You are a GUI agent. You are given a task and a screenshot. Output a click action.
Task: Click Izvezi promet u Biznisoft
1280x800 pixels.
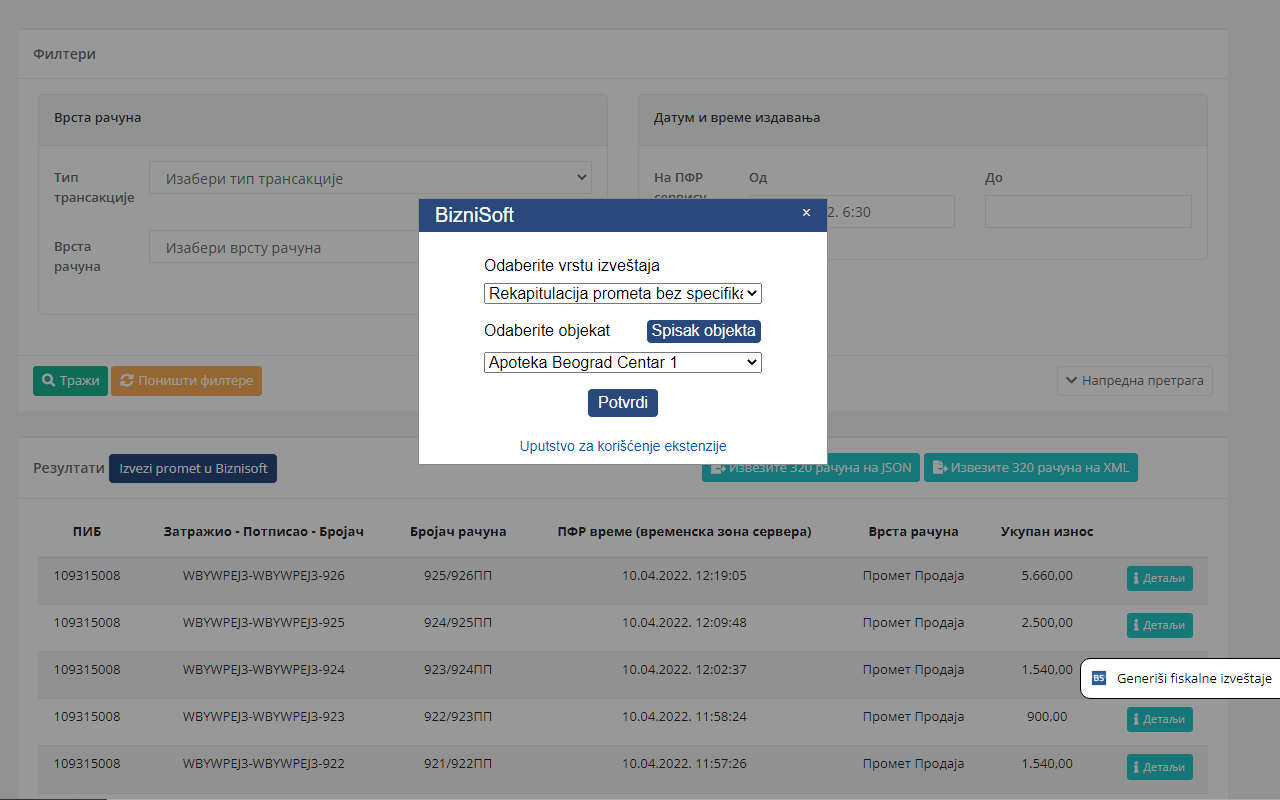click(x=192, y=467)
